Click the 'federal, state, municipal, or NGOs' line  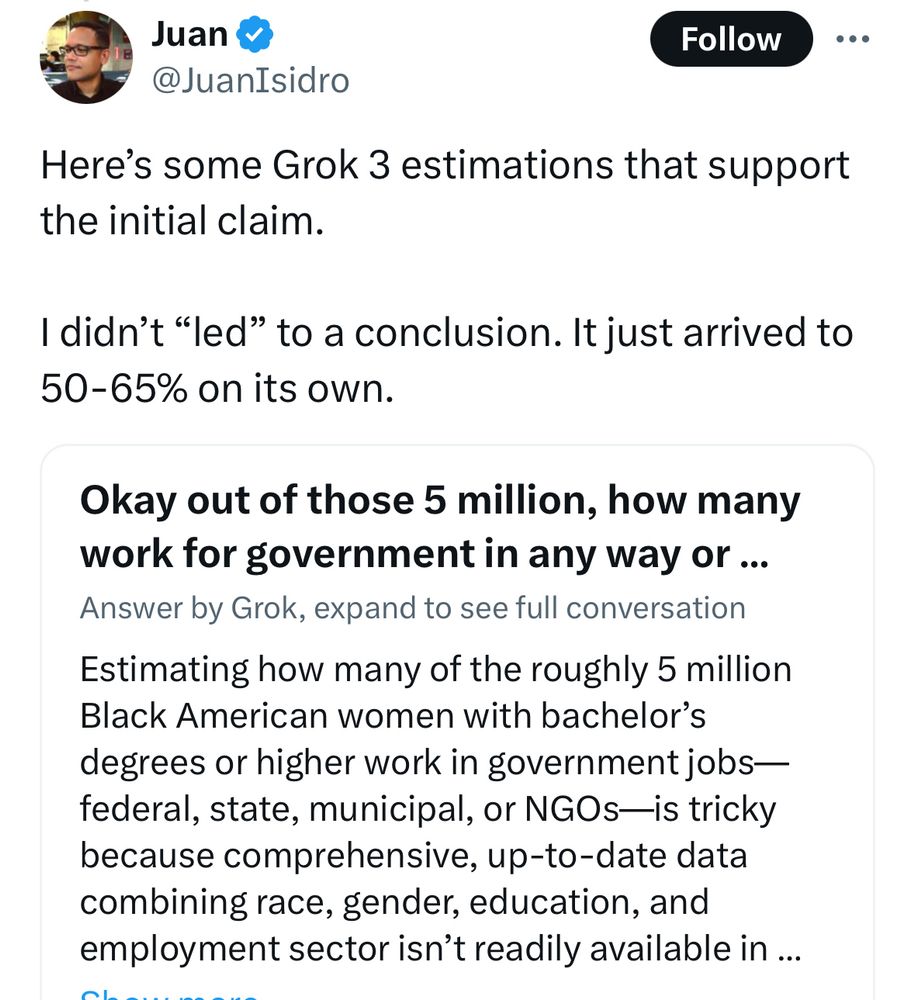[x=428, y=809]
